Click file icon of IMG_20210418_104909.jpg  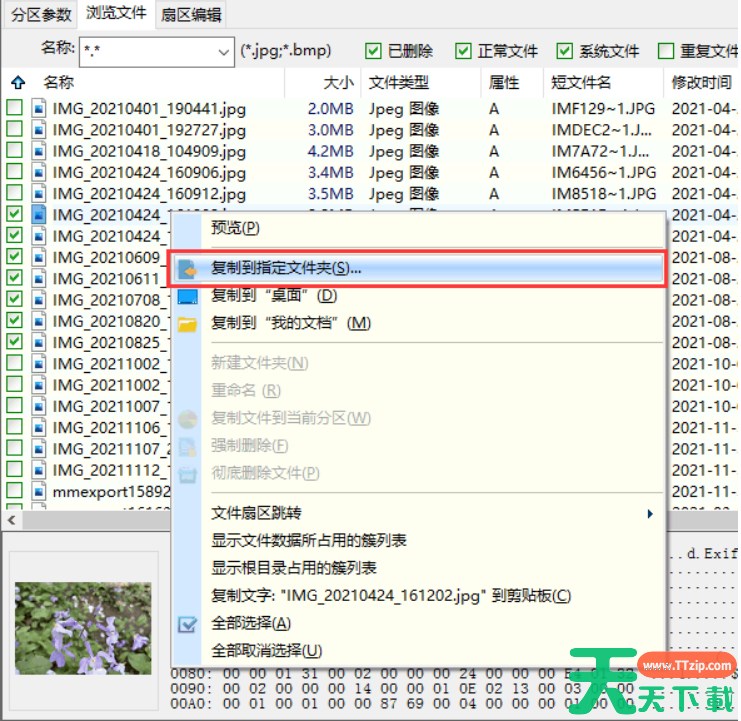point(39,151)
